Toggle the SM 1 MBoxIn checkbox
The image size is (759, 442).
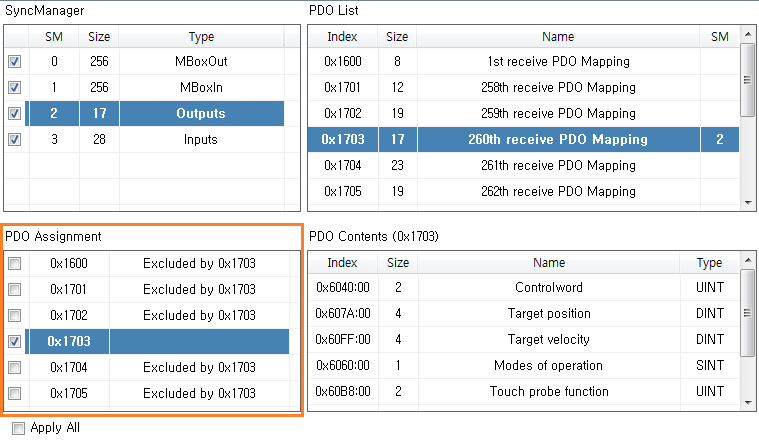point(15,88)
